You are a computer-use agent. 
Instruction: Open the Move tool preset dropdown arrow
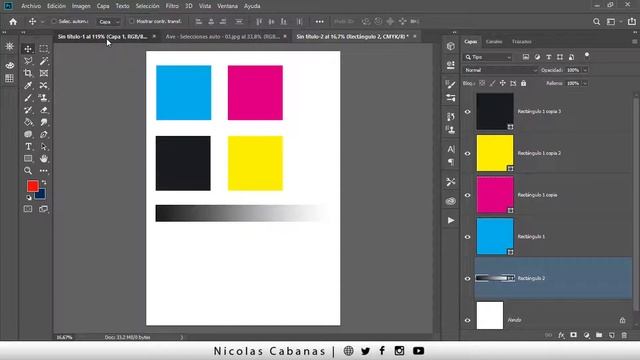coord(42,22)
